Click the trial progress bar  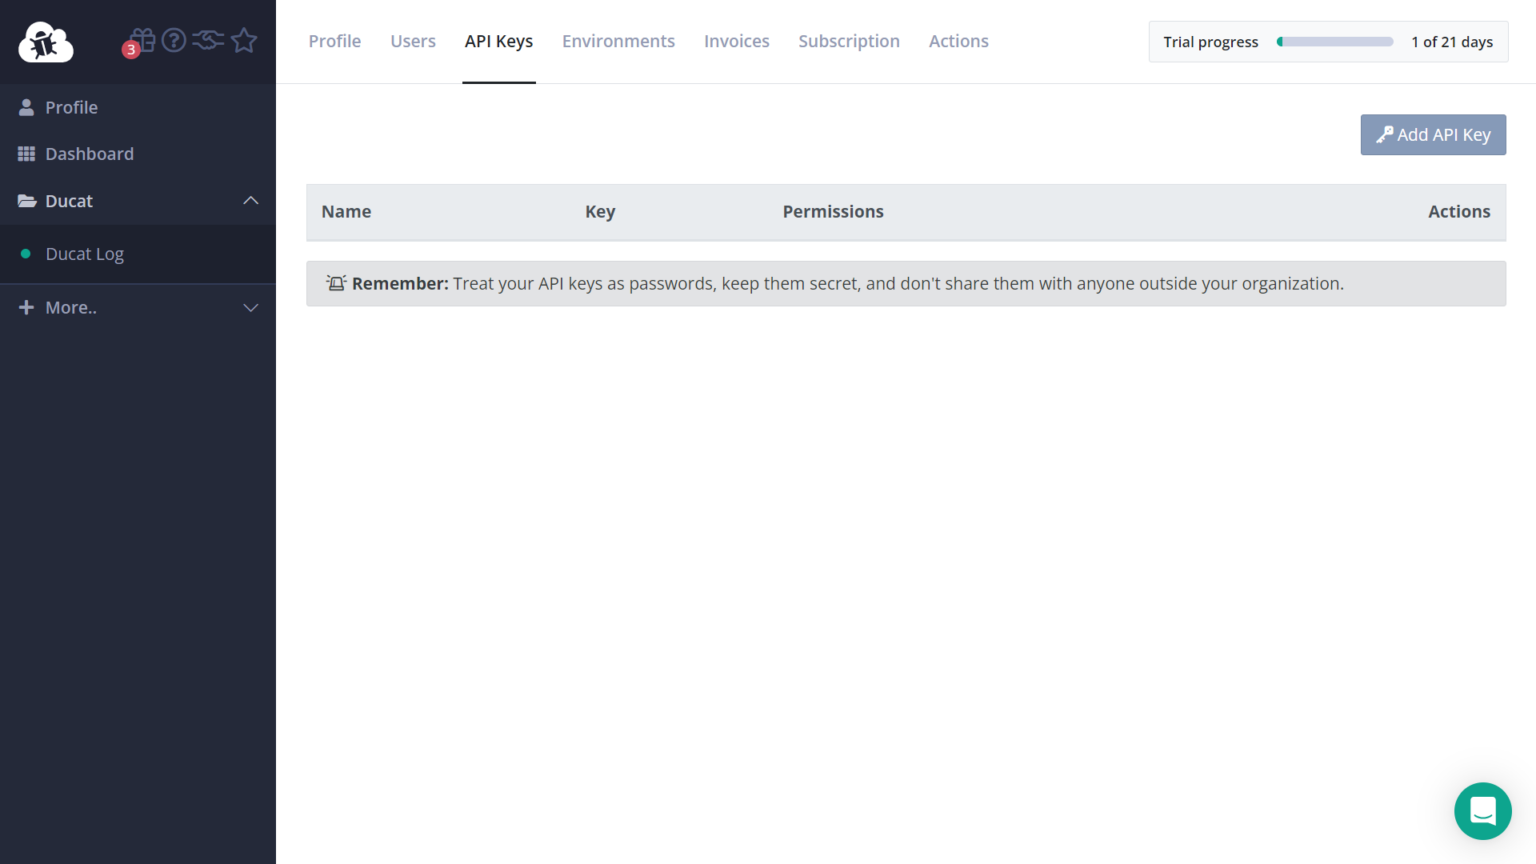(1335, 42)
